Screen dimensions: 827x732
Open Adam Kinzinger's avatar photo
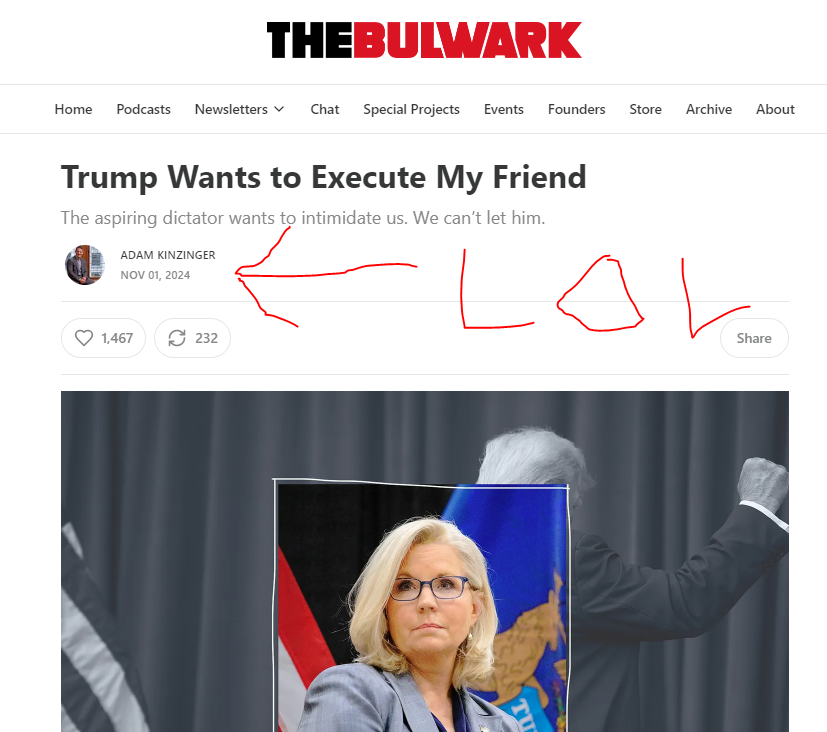tap(84, 265)
